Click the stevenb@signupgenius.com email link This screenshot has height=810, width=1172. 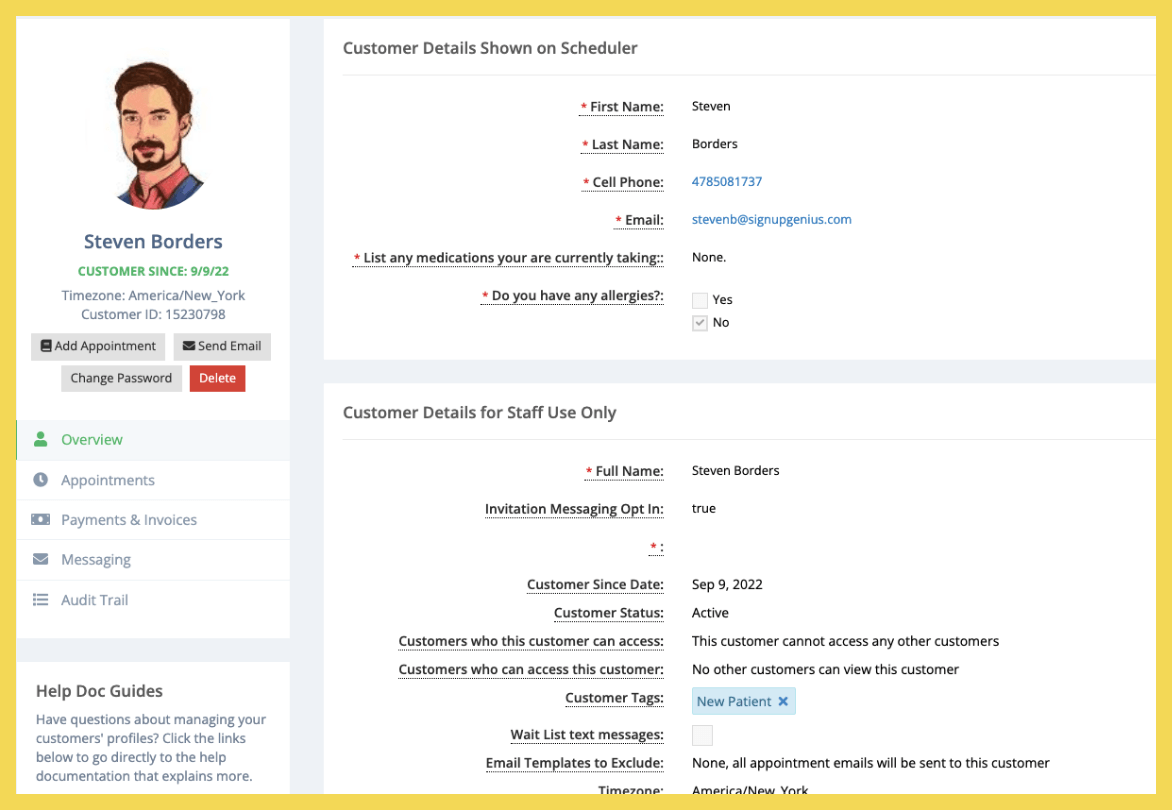click(771, 219)
